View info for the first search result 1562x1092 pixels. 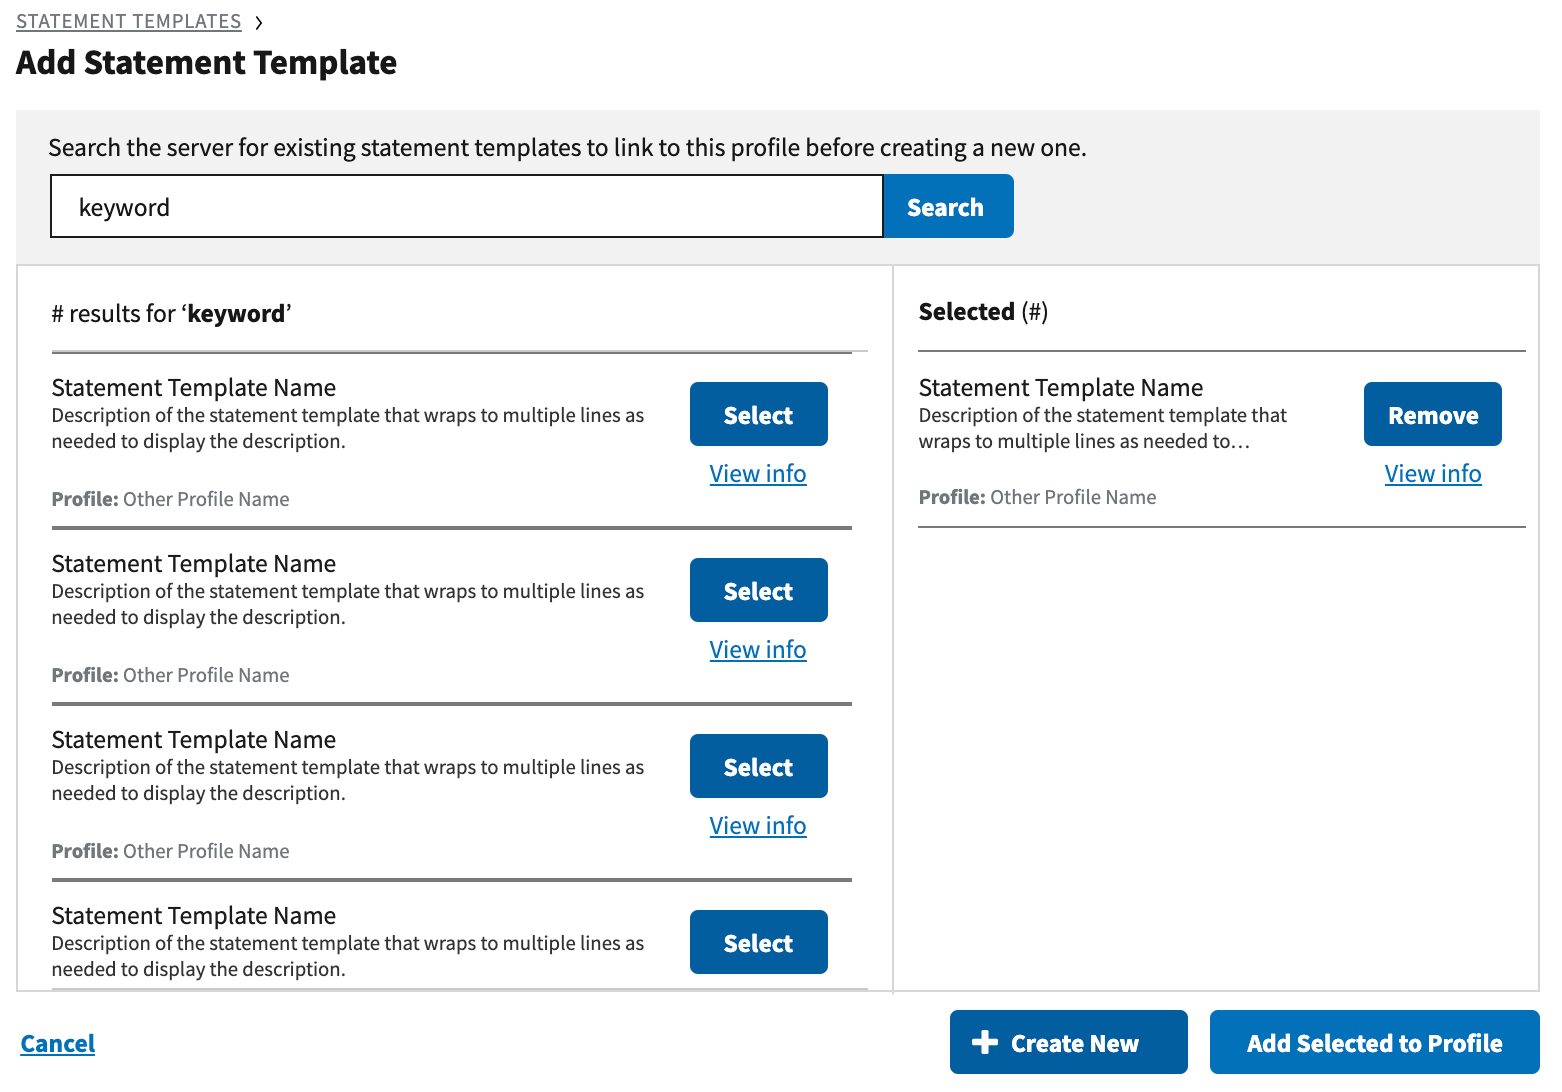click(x=757, y=474)
